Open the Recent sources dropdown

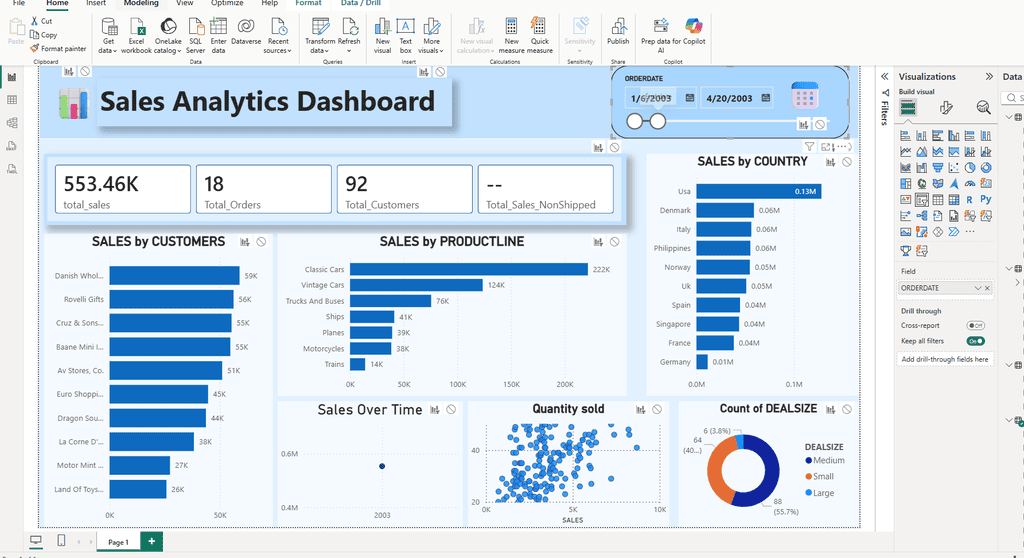(x=278, y=35)
